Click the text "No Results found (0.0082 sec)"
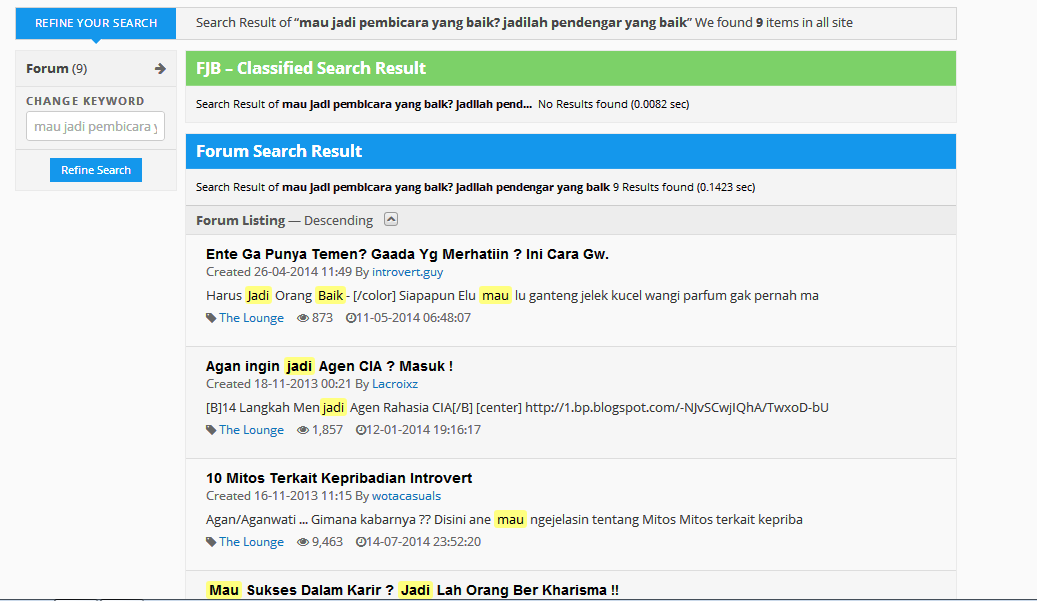 [613, 104]
